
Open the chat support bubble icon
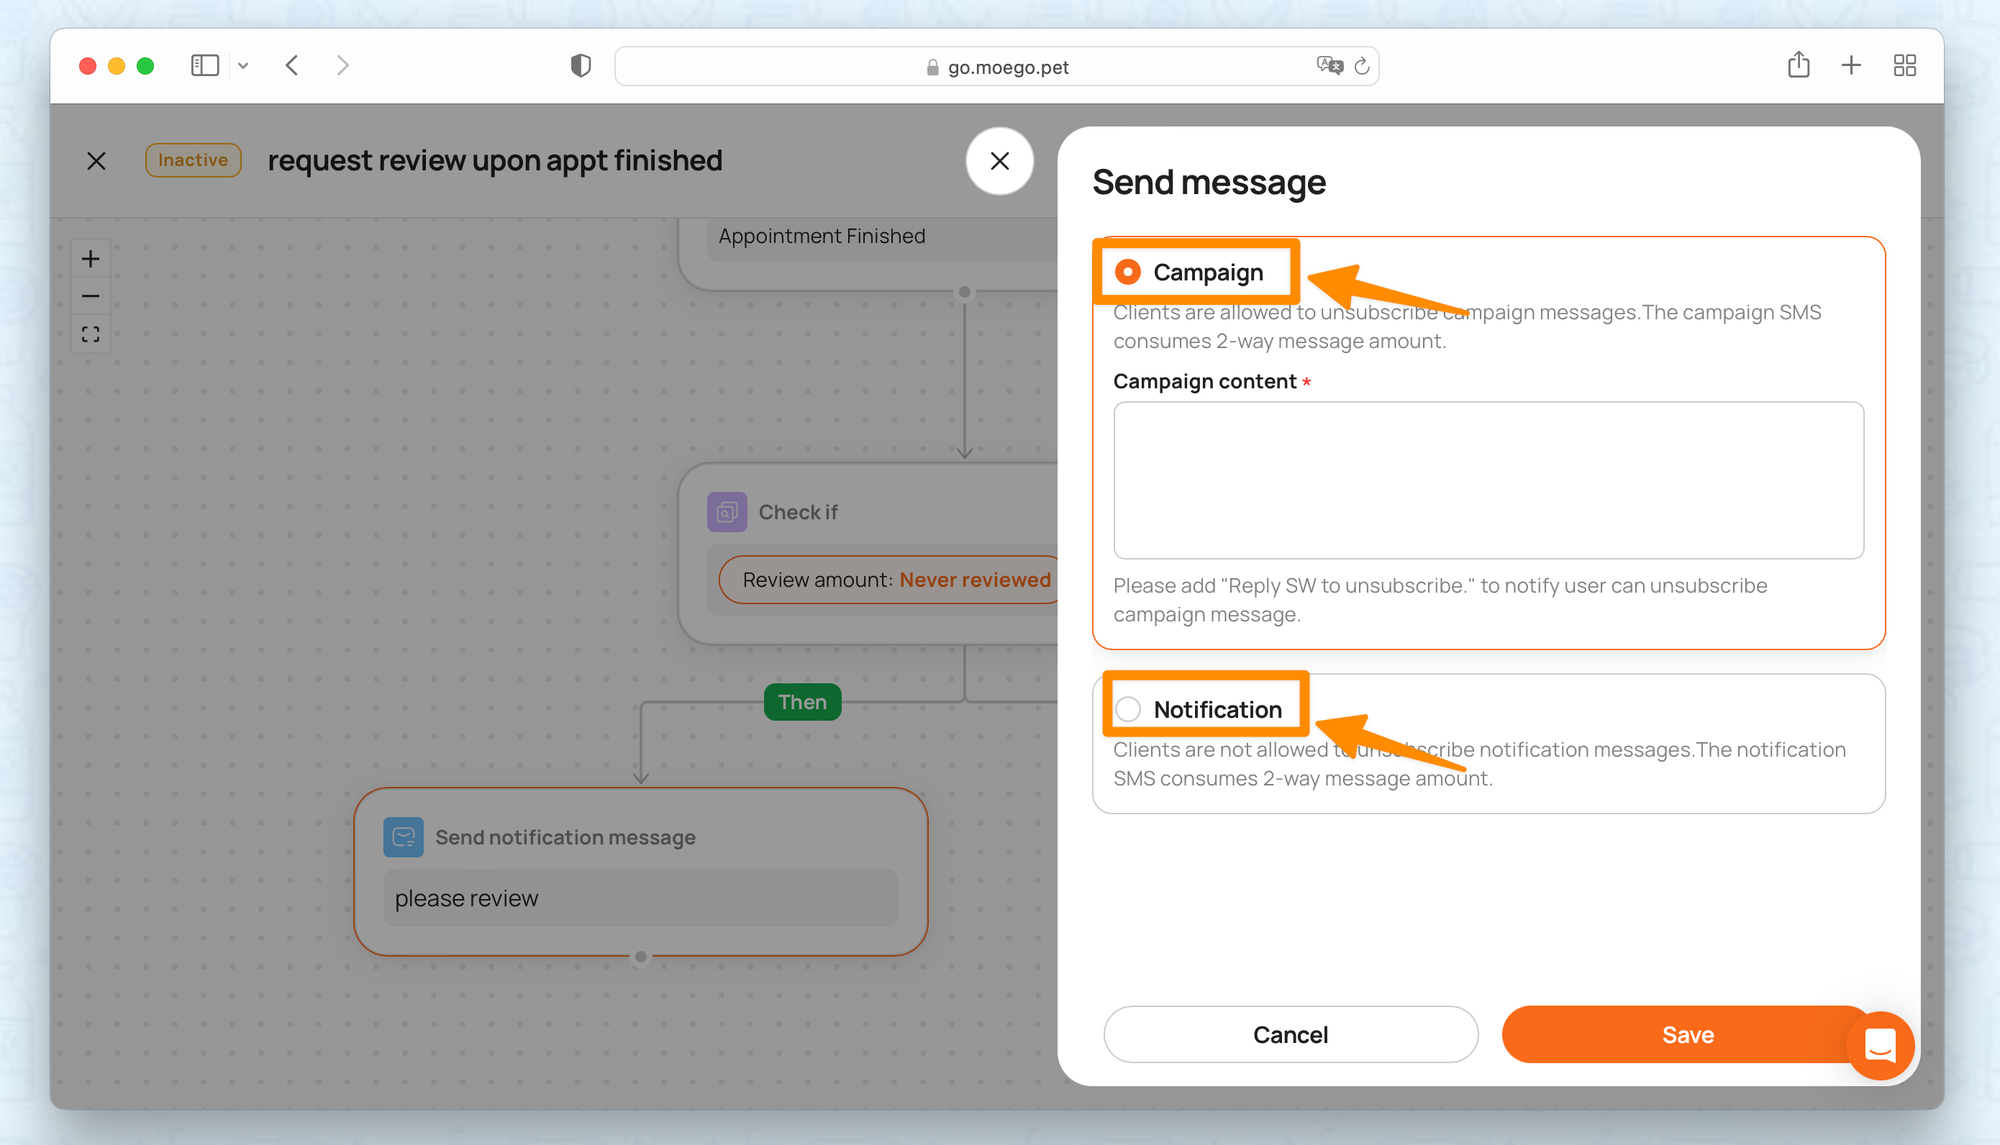[1880, 1045]
